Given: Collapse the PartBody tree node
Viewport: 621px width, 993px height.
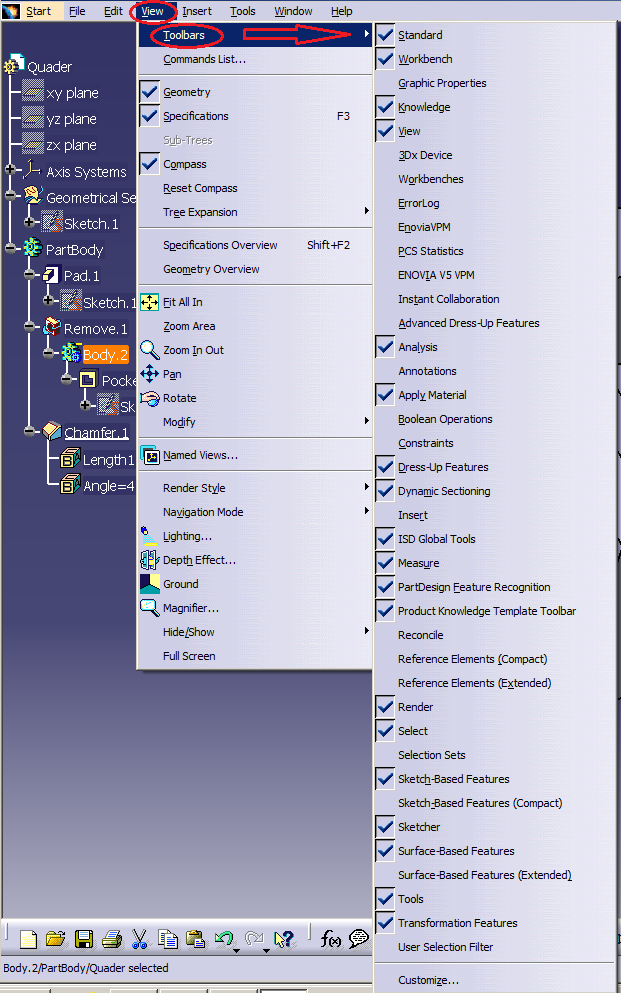Looking at the screenshot, I should pos(11,249).
